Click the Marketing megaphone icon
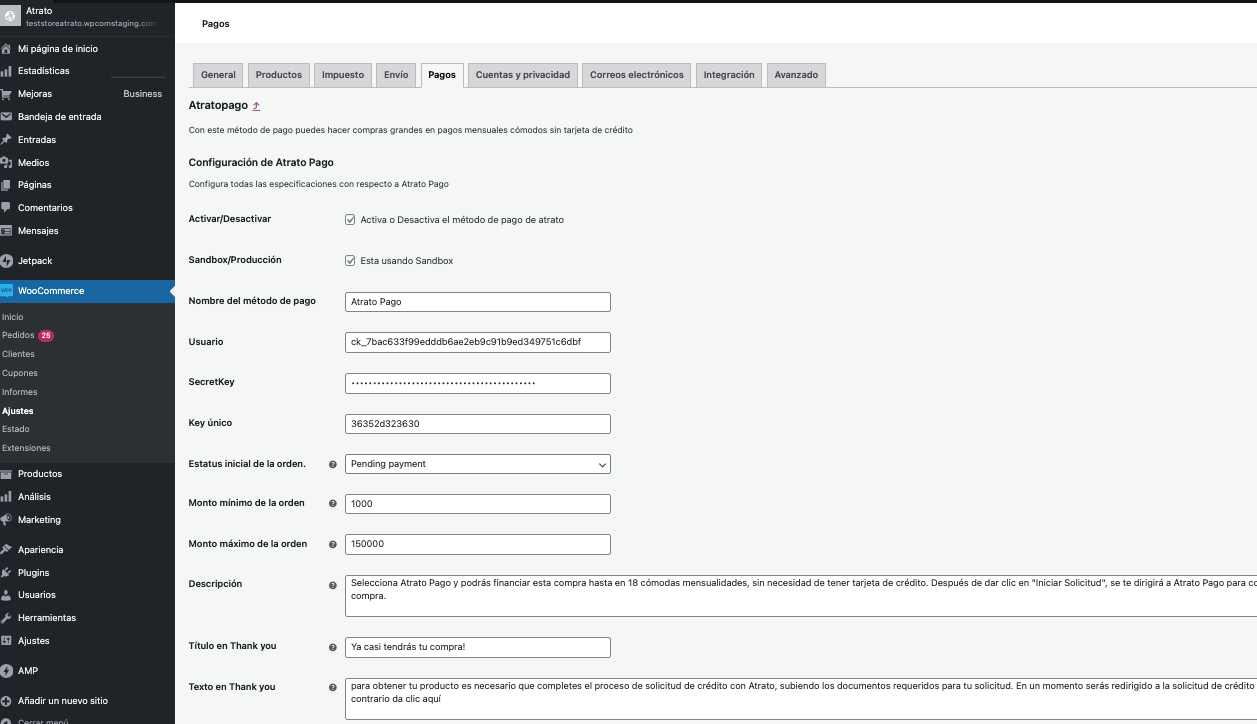The image size is (1257, 724). click(x=7, y=520)
